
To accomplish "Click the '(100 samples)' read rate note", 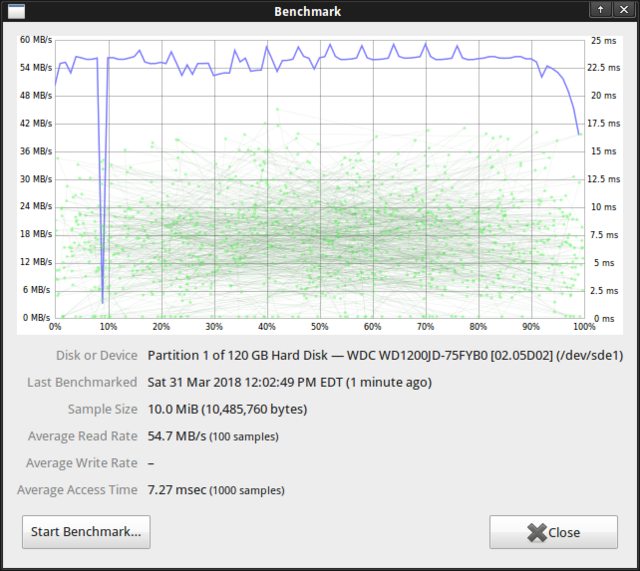I will point(244,437).
